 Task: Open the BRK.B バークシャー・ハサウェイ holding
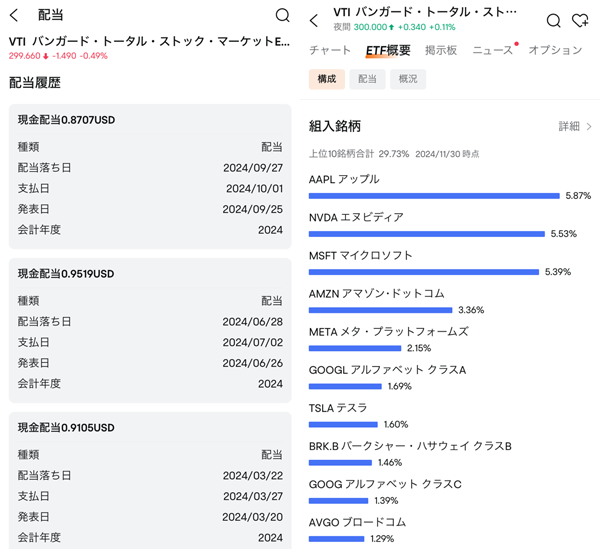(410, 446)
